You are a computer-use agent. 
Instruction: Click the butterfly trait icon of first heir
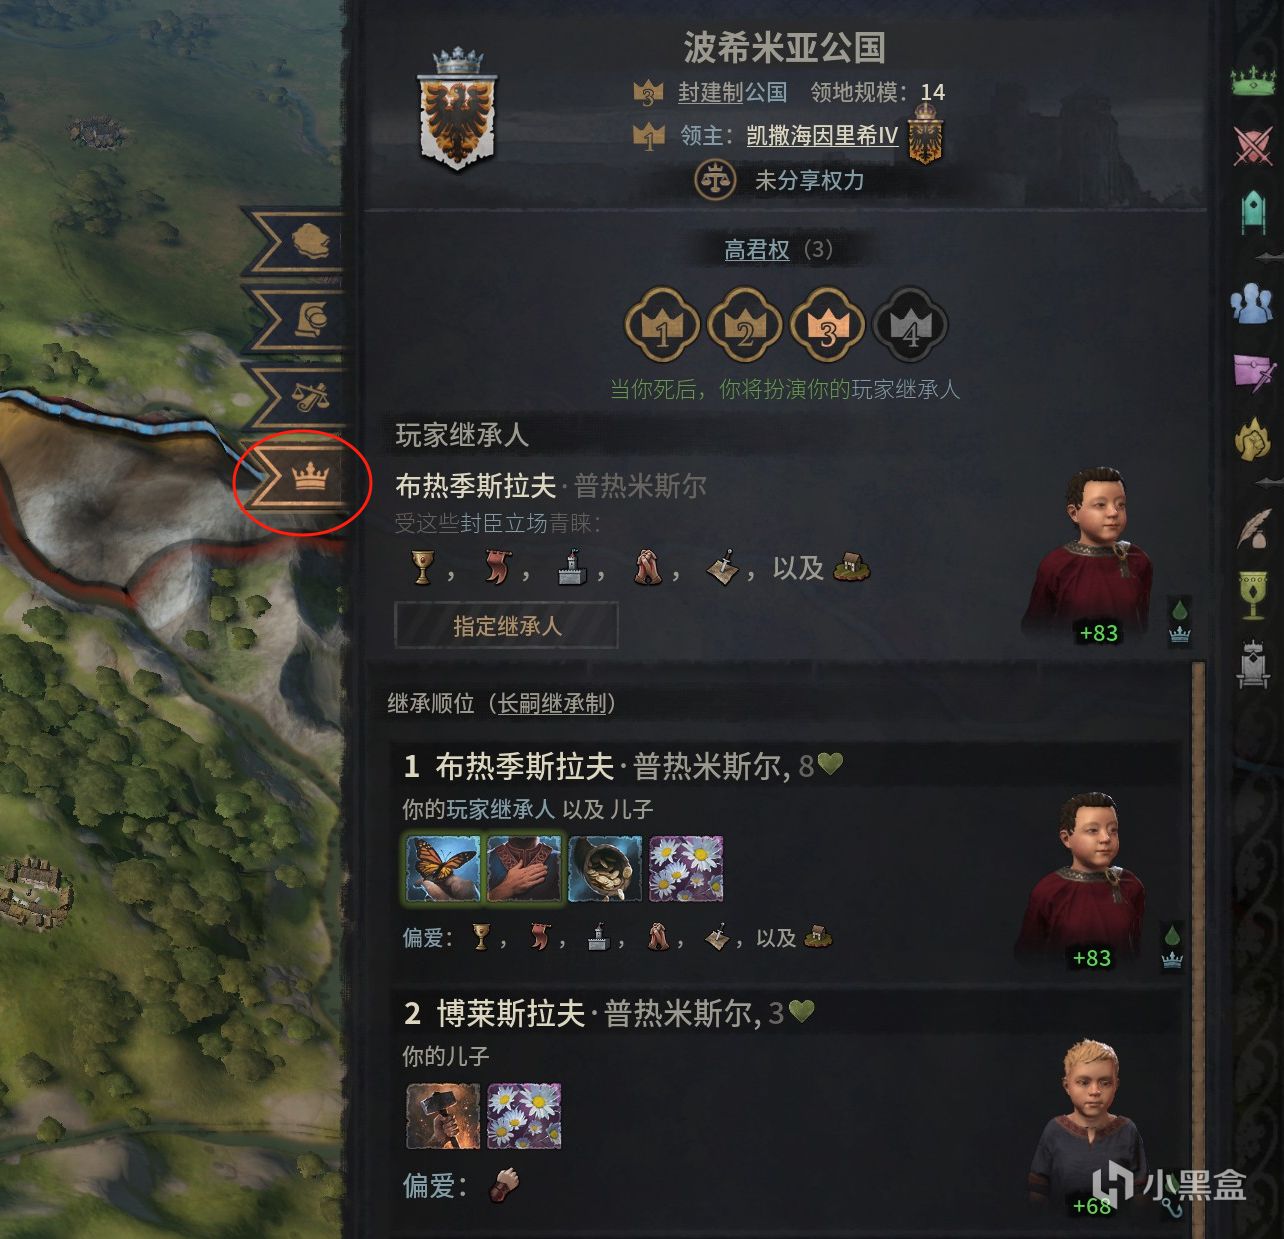442,869
